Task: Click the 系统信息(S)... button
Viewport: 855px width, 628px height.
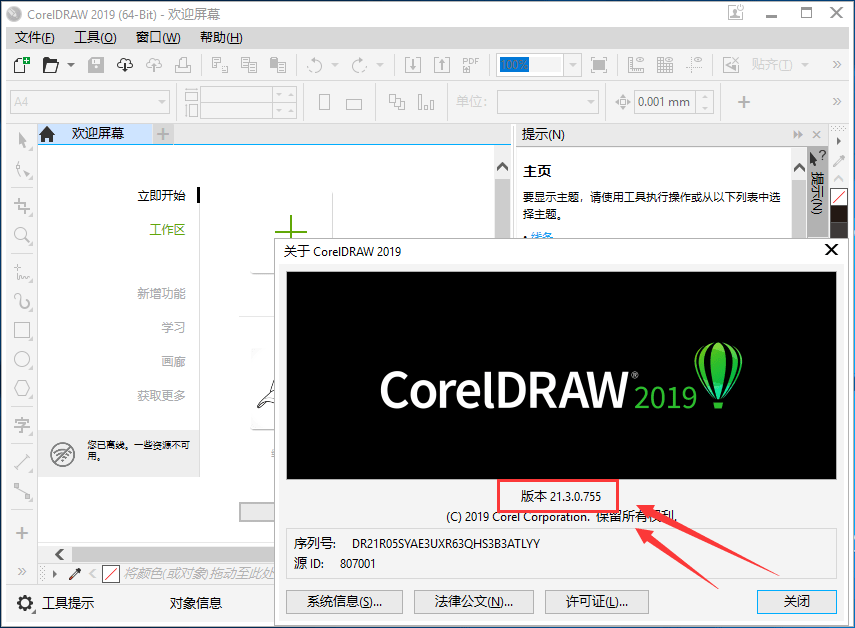Action: coord(344,602)
